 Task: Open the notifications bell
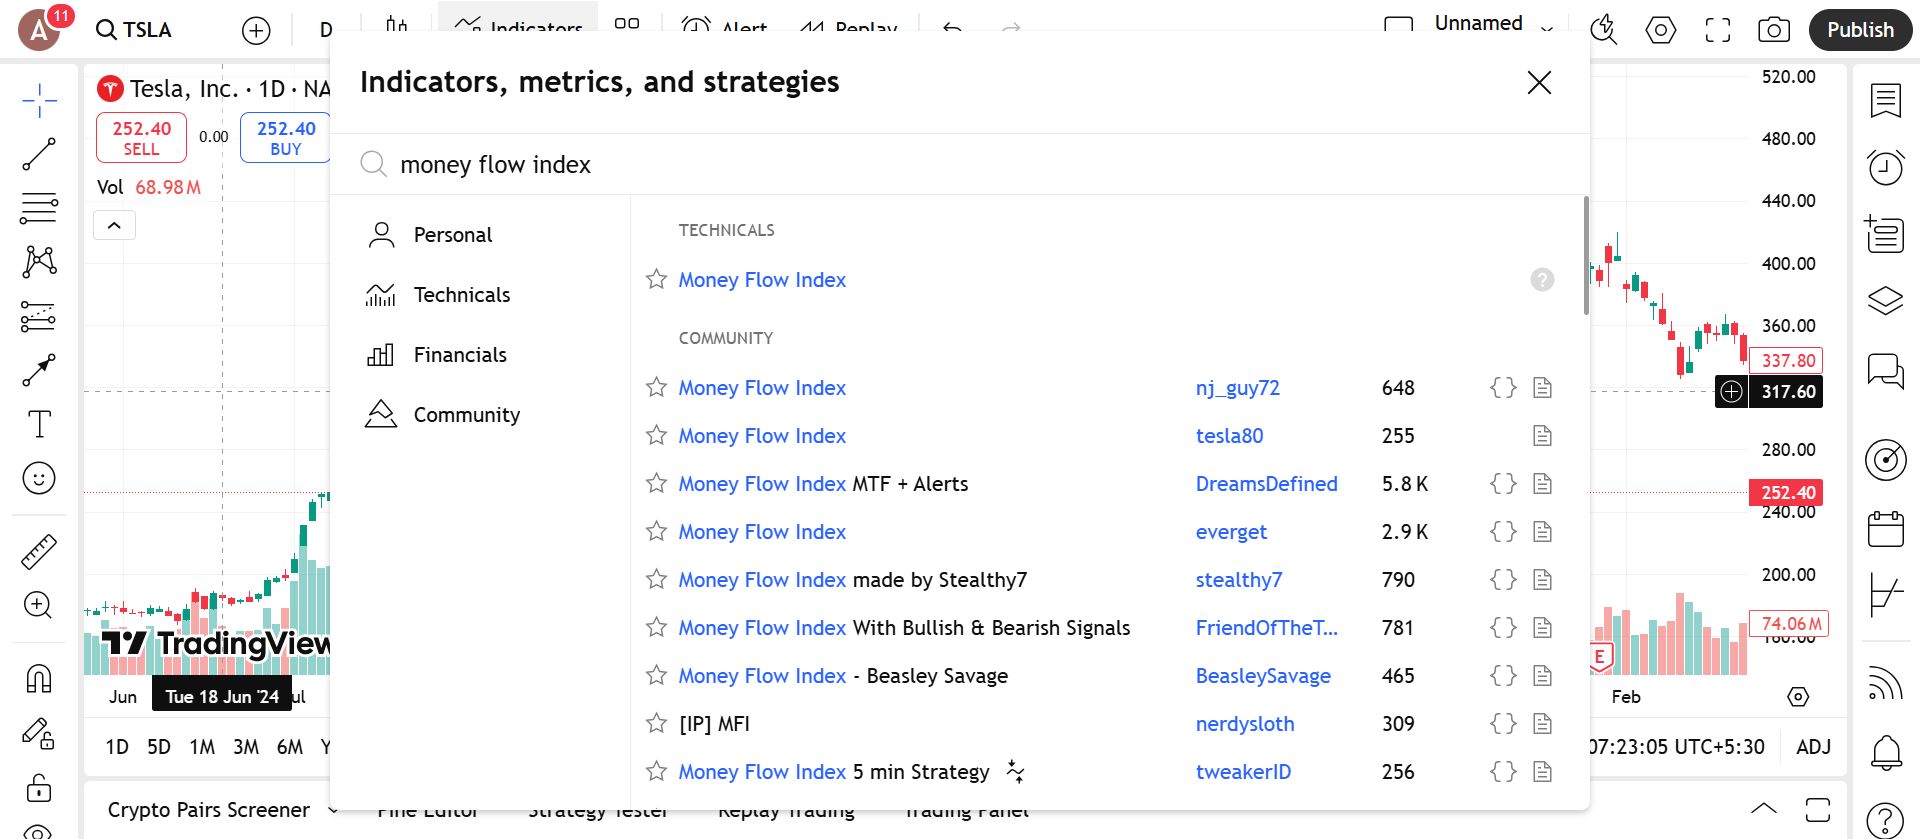click(1886, 752)
